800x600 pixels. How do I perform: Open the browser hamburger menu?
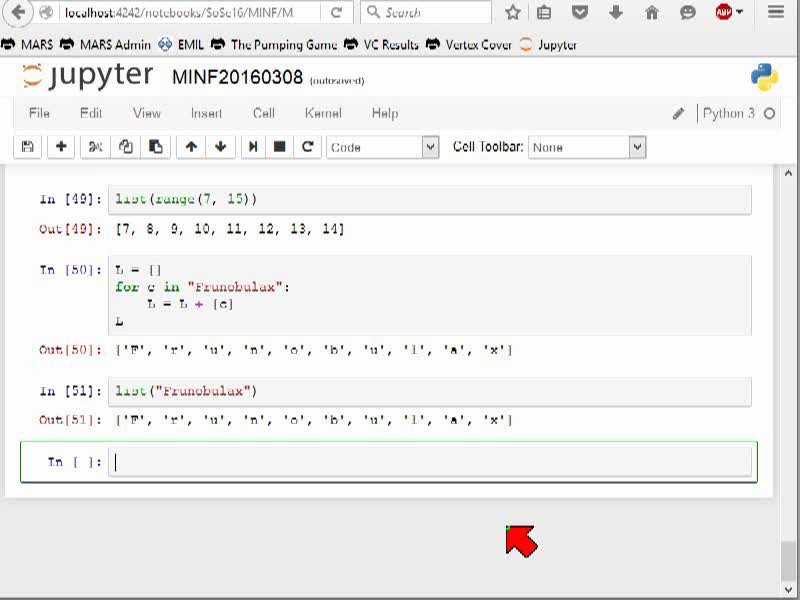(776, 12)
